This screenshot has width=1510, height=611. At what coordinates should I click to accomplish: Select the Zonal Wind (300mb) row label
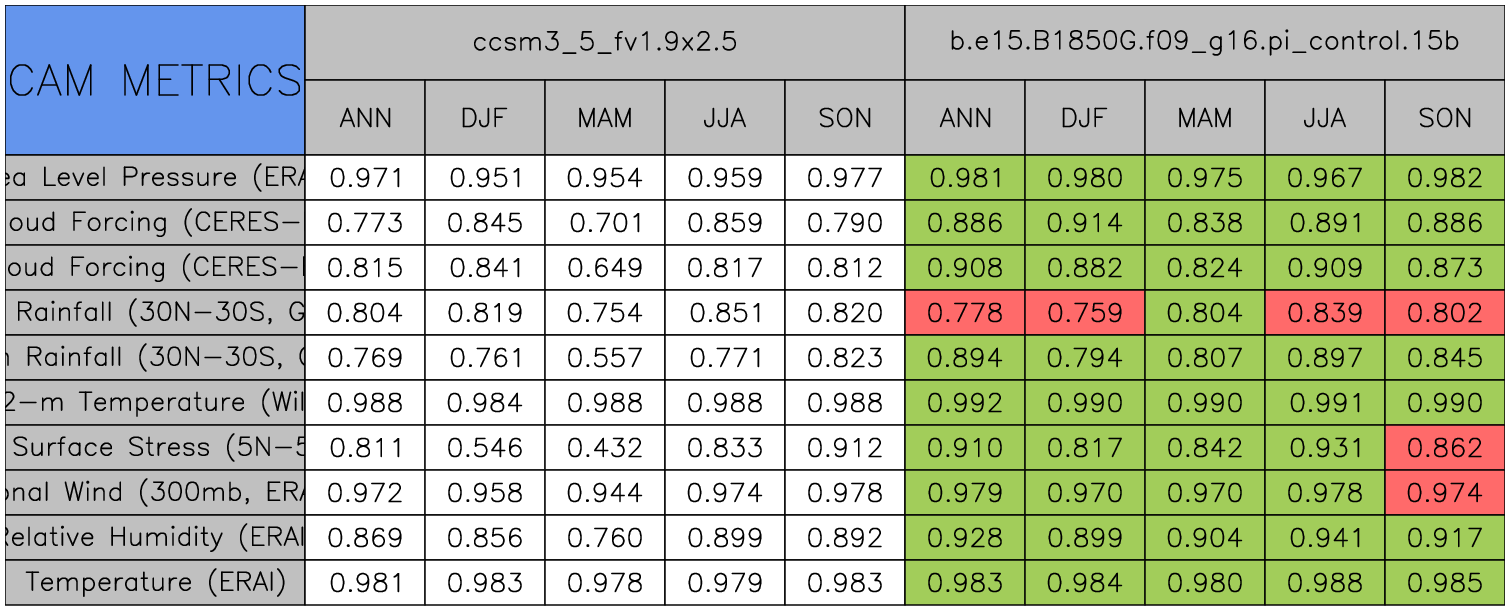[x=155, y=492]
